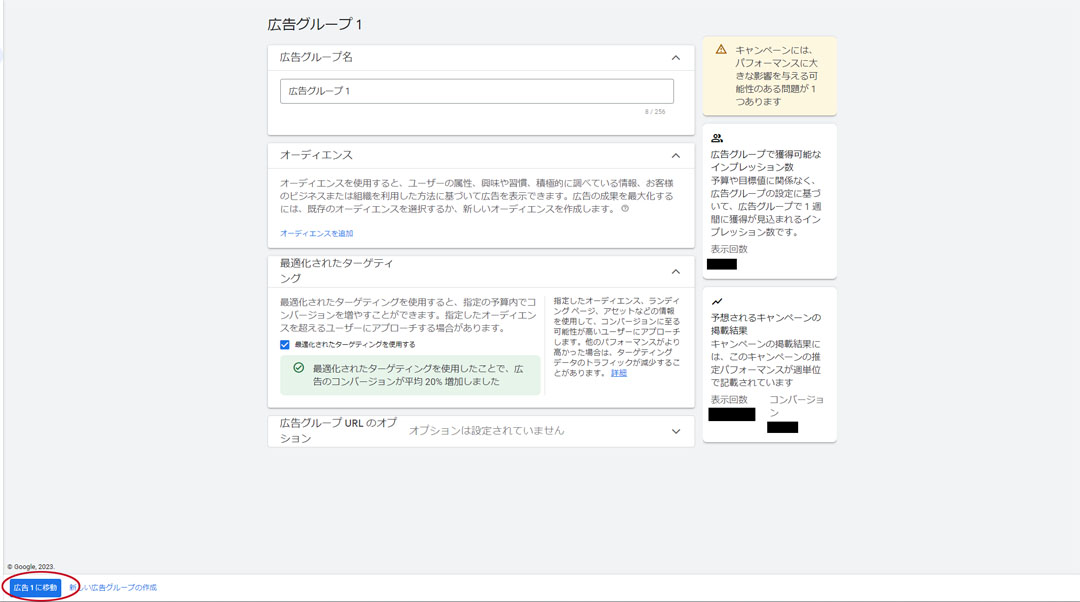Collapse the 最適化されたターゲティング section with its chevron
The image size is (1080, 602).
click(x=675, y=271)
